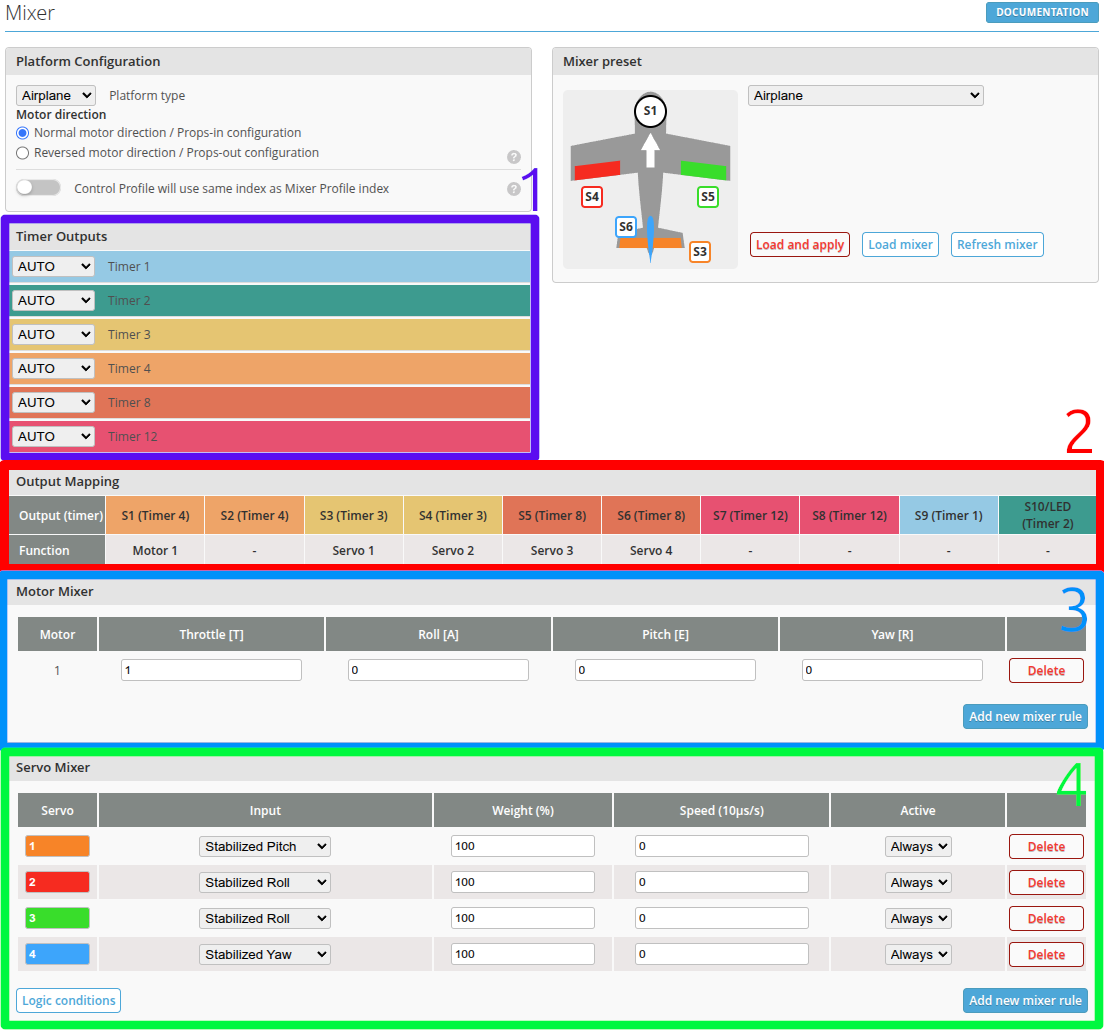This screenshot has width=1104, height=1032.
Task: Open the Platform type Airplane dropdown
Action: (x=56, y=95)
